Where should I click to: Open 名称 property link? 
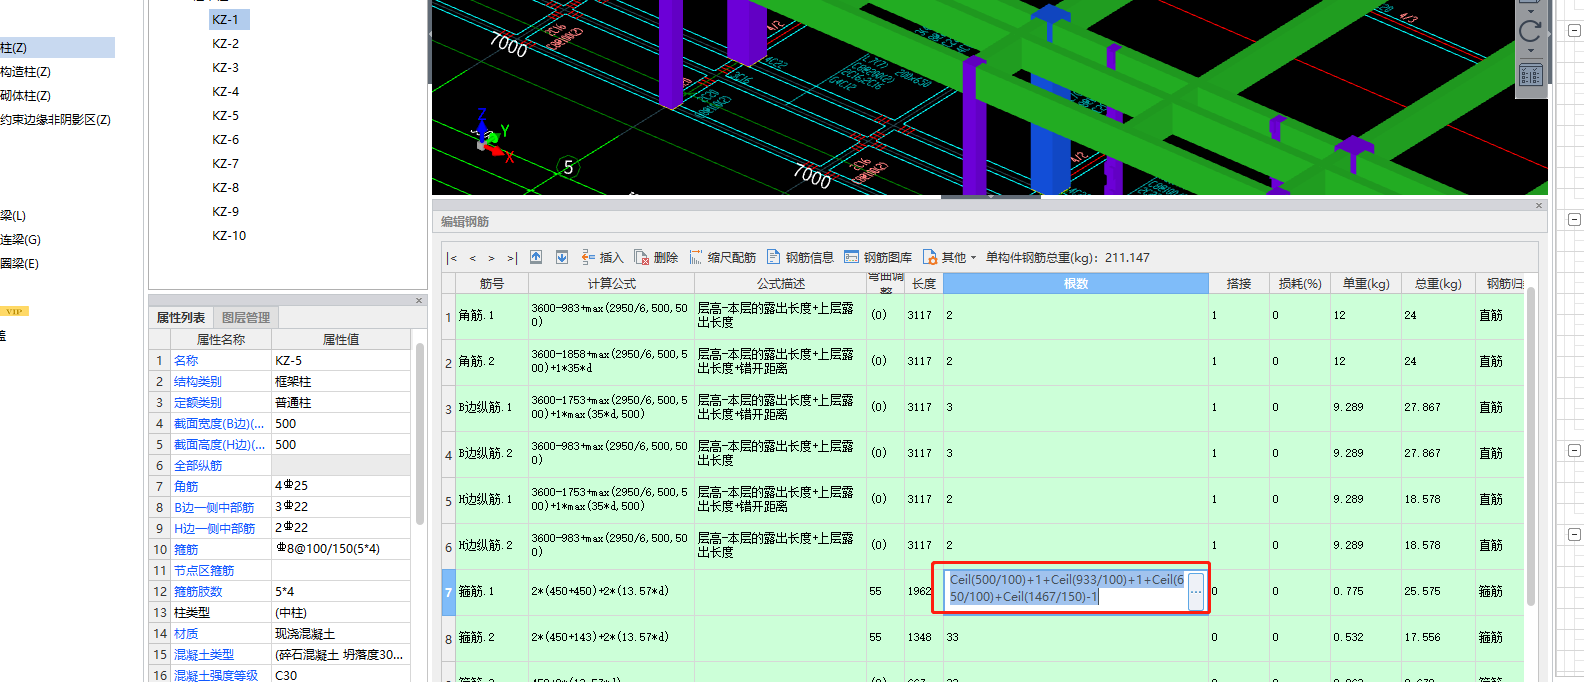(x=186, y=360)
